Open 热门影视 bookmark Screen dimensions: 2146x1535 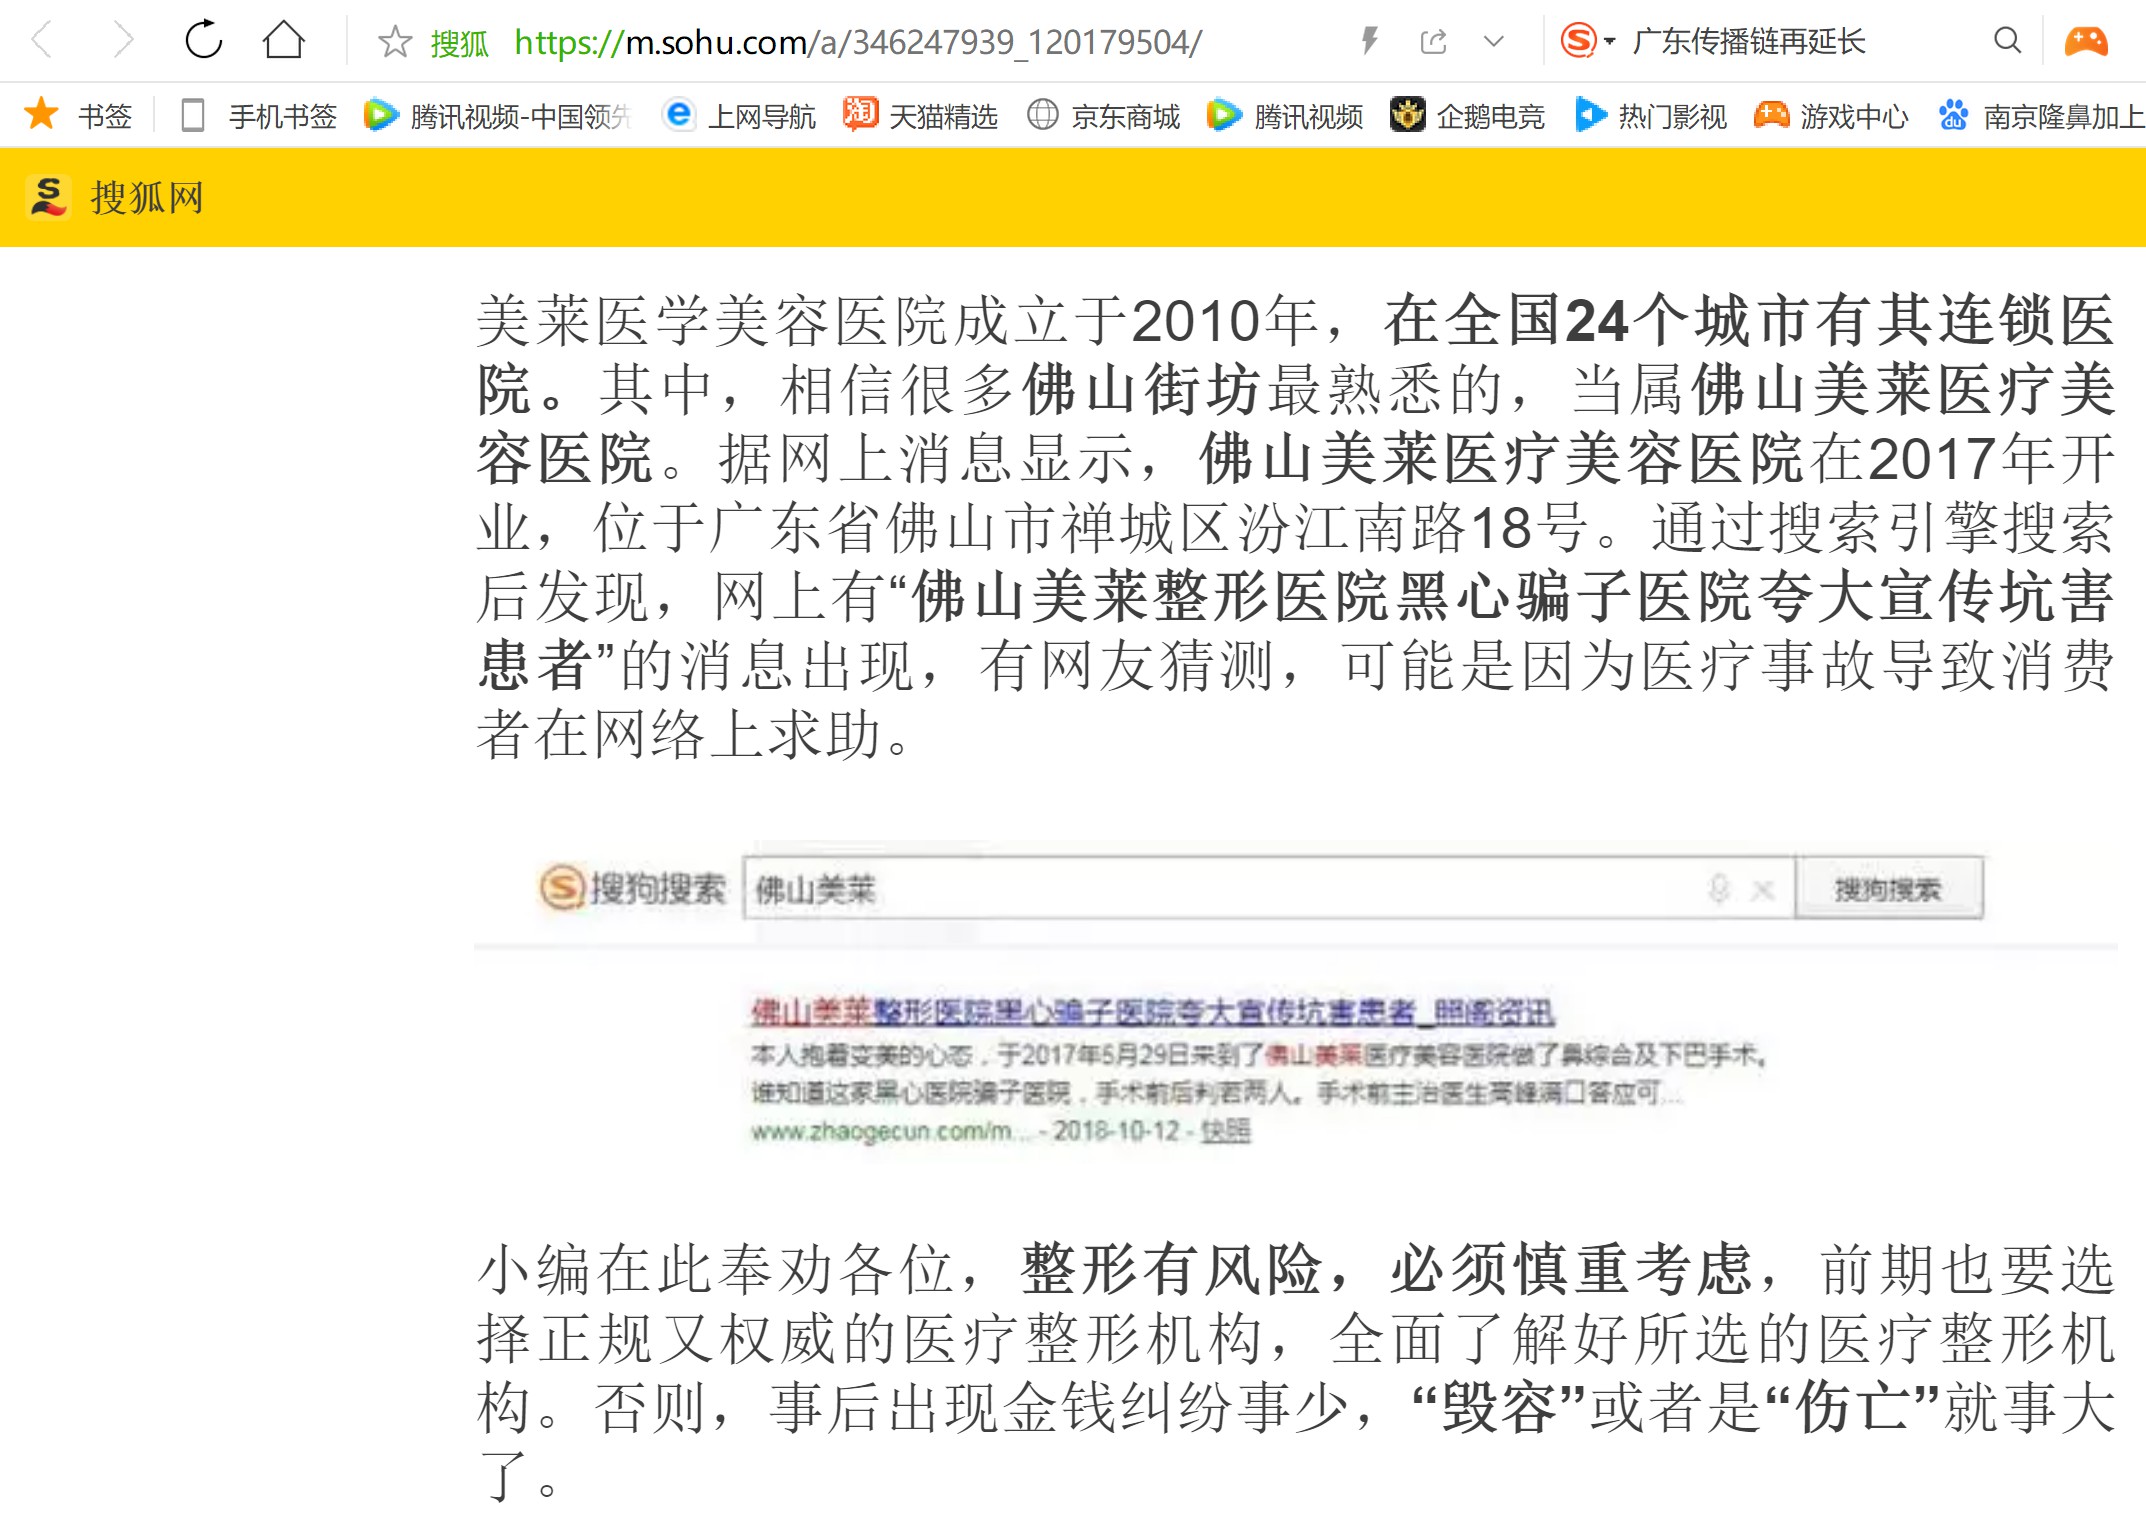(1650, 116)
